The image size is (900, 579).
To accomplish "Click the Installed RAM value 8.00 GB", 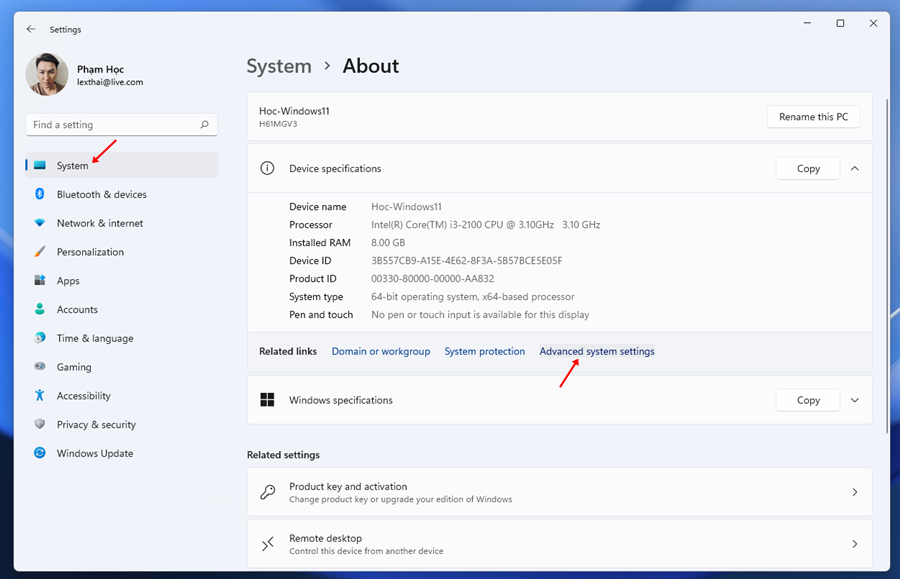I will click(x=388, y=242).
